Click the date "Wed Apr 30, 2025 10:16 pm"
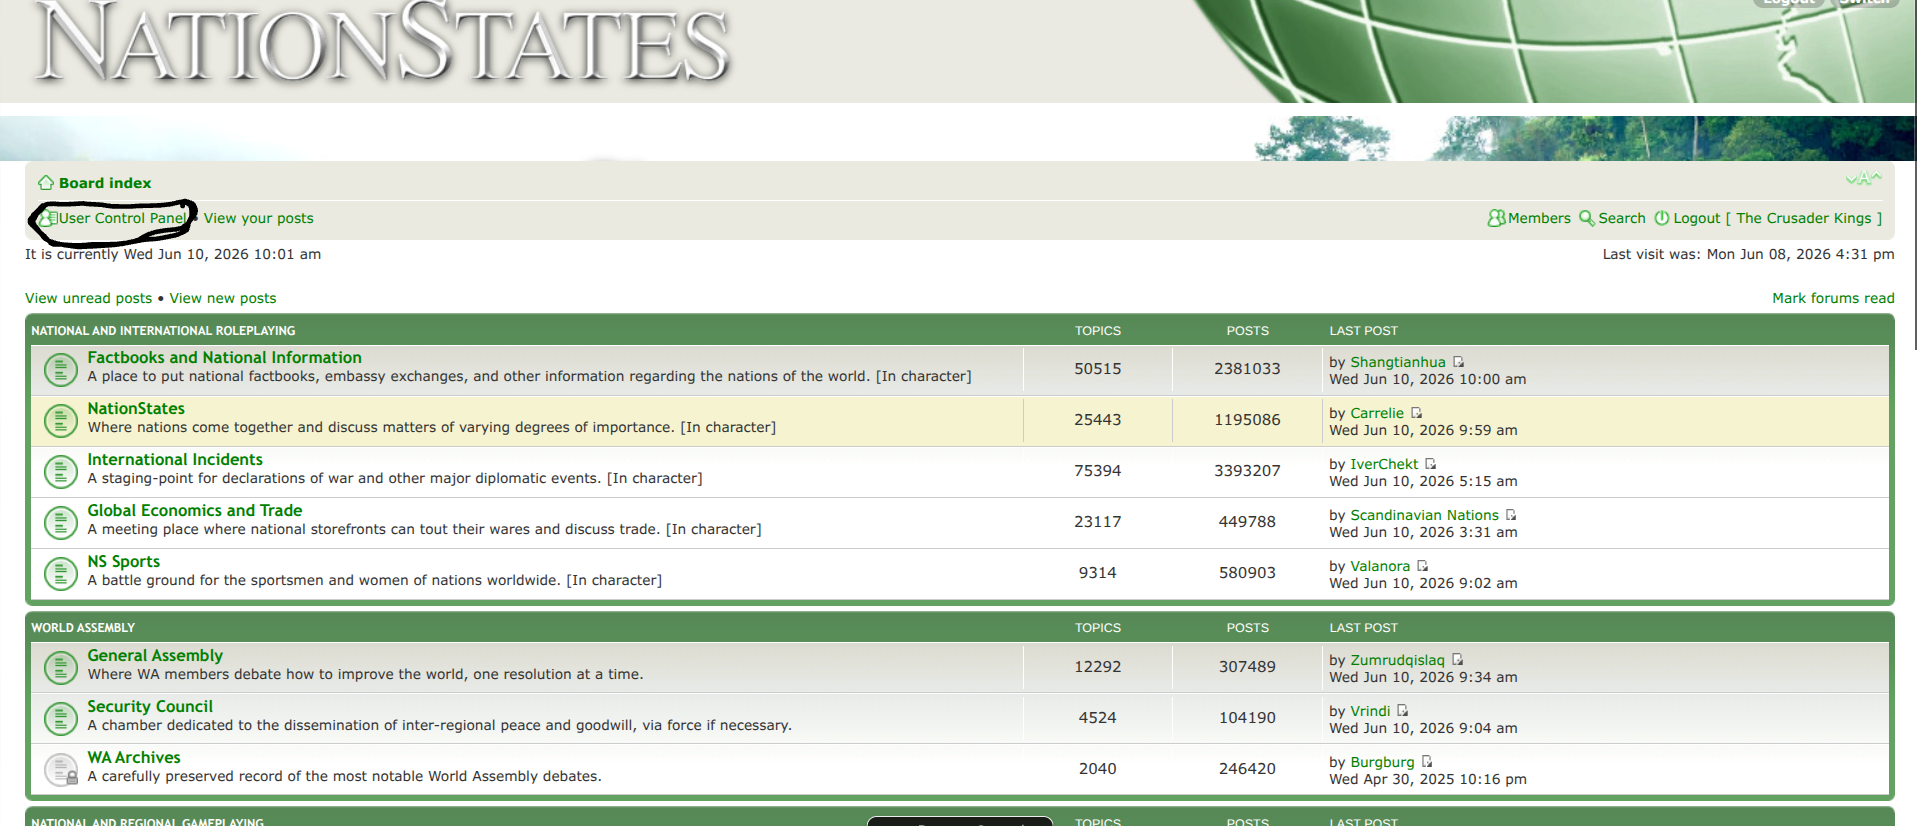This screenshot has height=826, width=1917. (x=1428, y=779)
